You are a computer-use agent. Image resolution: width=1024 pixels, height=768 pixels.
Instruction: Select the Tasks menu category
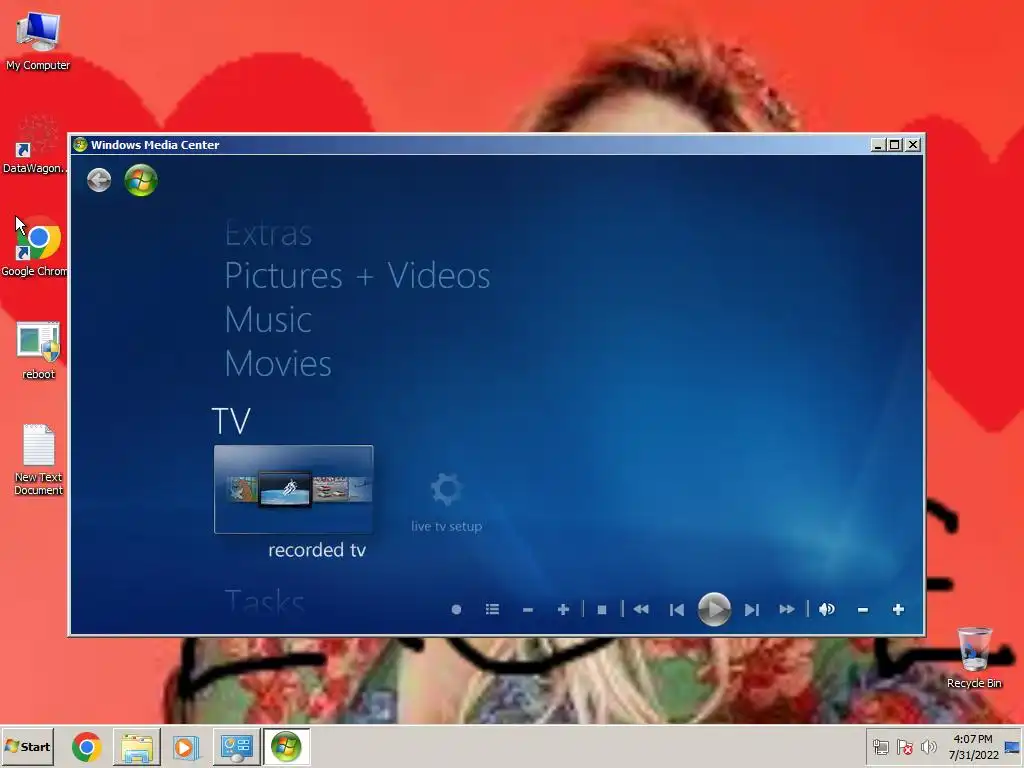coord(264,601)
